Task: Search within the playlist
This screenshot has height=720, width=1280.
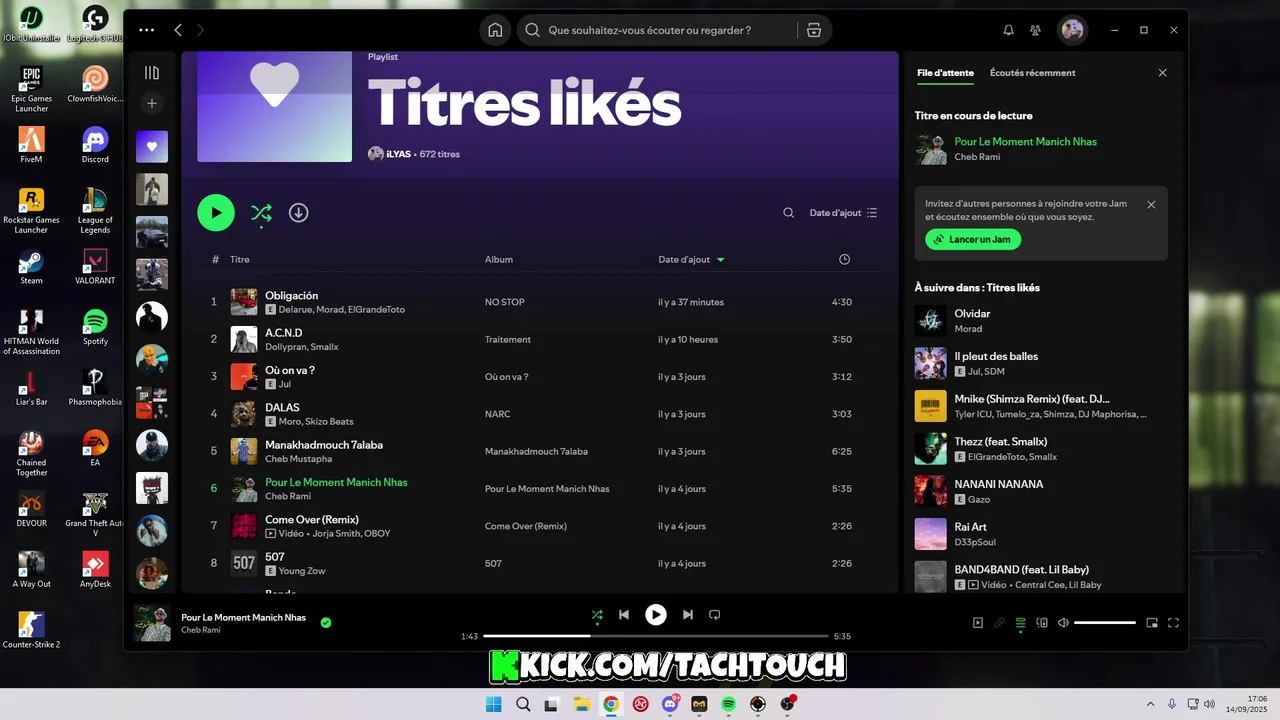Action: (788, 213)
